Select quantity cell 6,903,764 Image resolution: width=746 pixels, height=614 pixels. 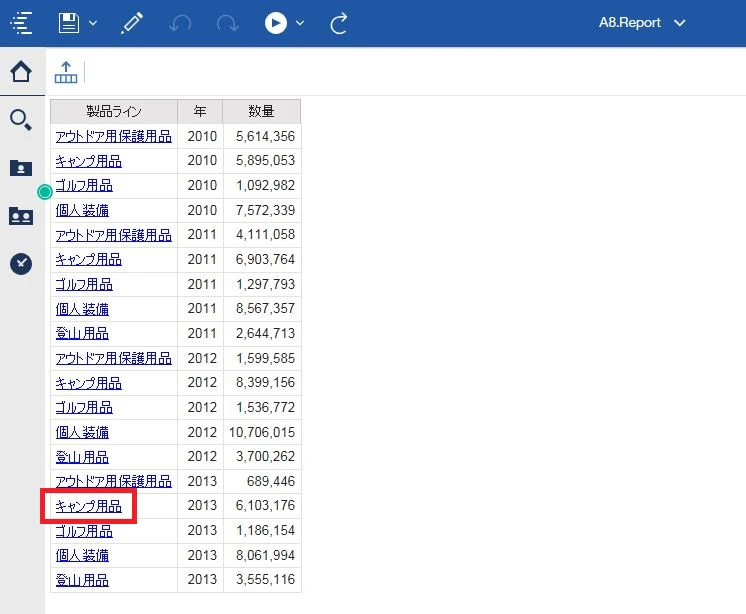coord(262,259)
